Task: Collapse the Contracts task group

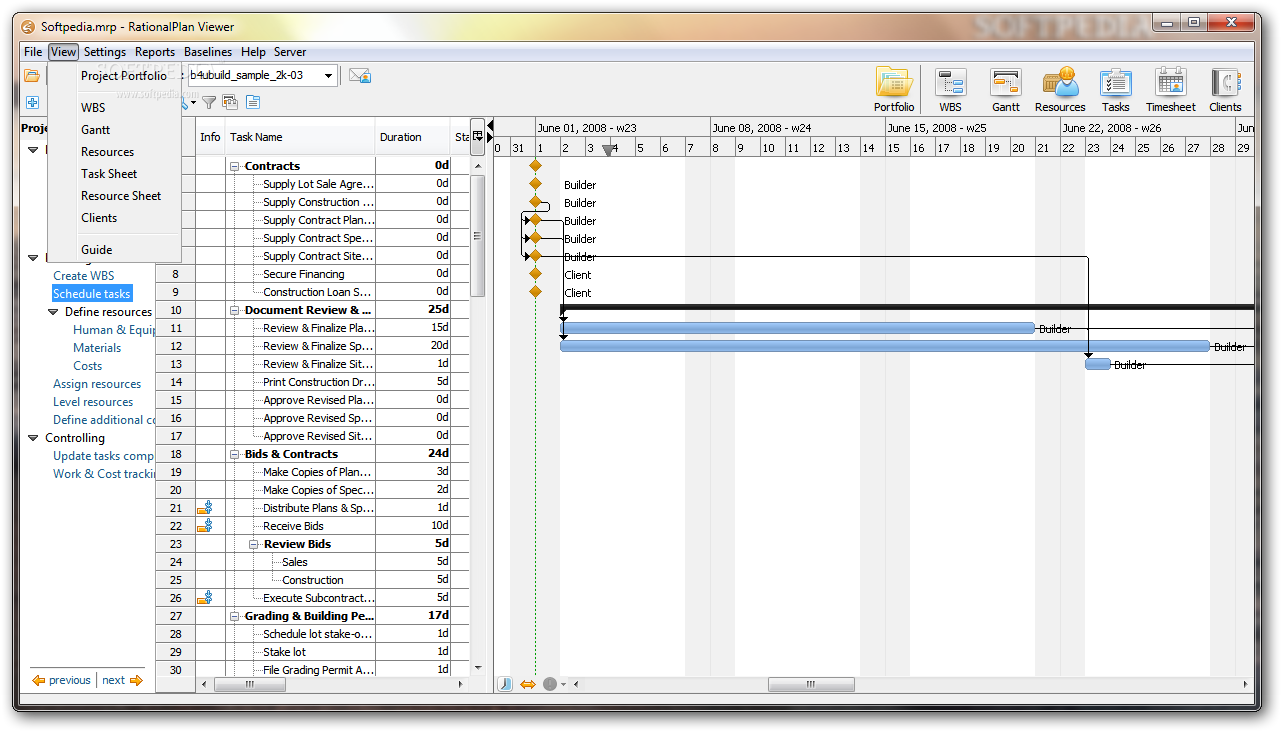Action: [x=235, y=166]
